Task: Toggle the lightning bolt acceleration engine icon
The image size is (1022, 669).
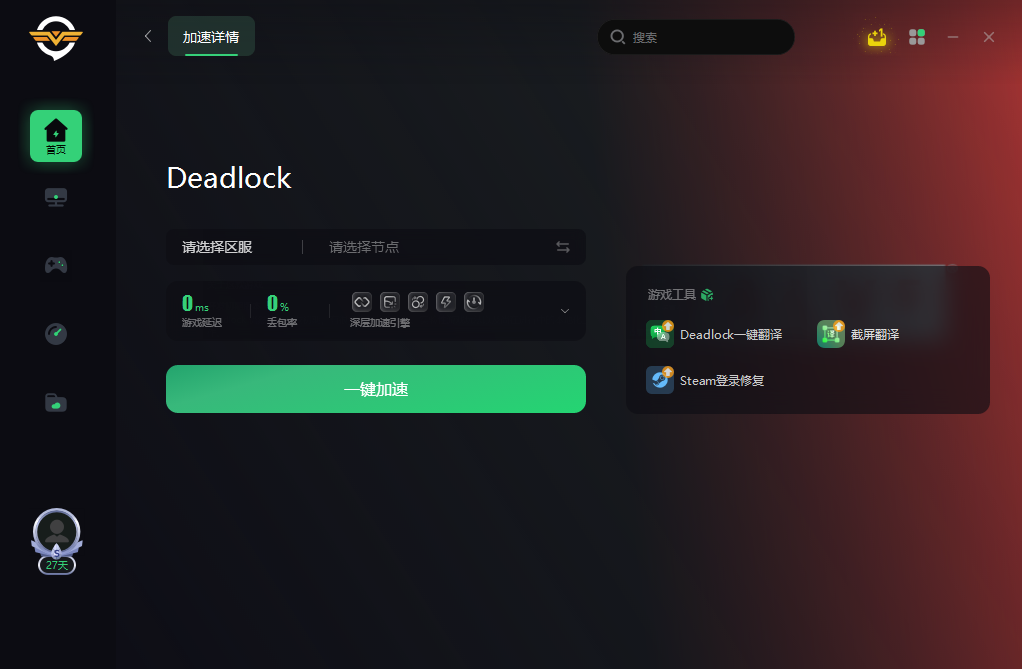Action: point(446,302)
